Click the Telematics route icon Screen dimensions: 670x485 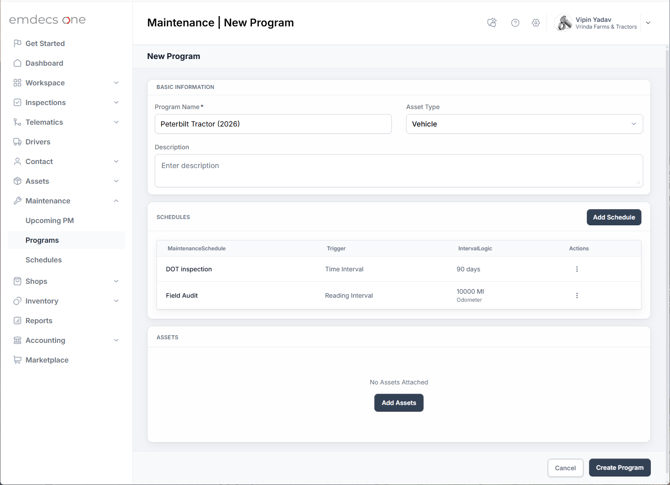pyautogui.click(x=17, y=122)
